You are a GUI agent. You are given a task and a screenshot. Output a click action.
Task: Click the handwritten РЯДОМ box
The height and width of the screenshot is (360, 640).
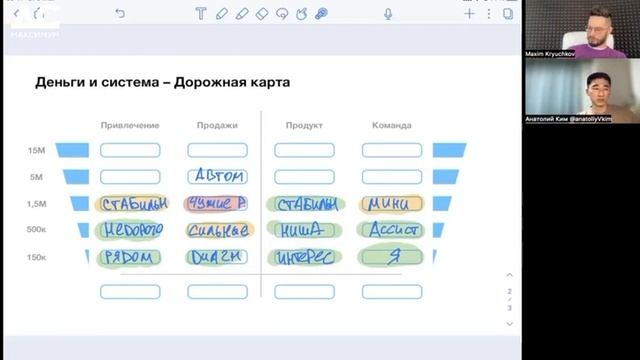coord(129,257)
